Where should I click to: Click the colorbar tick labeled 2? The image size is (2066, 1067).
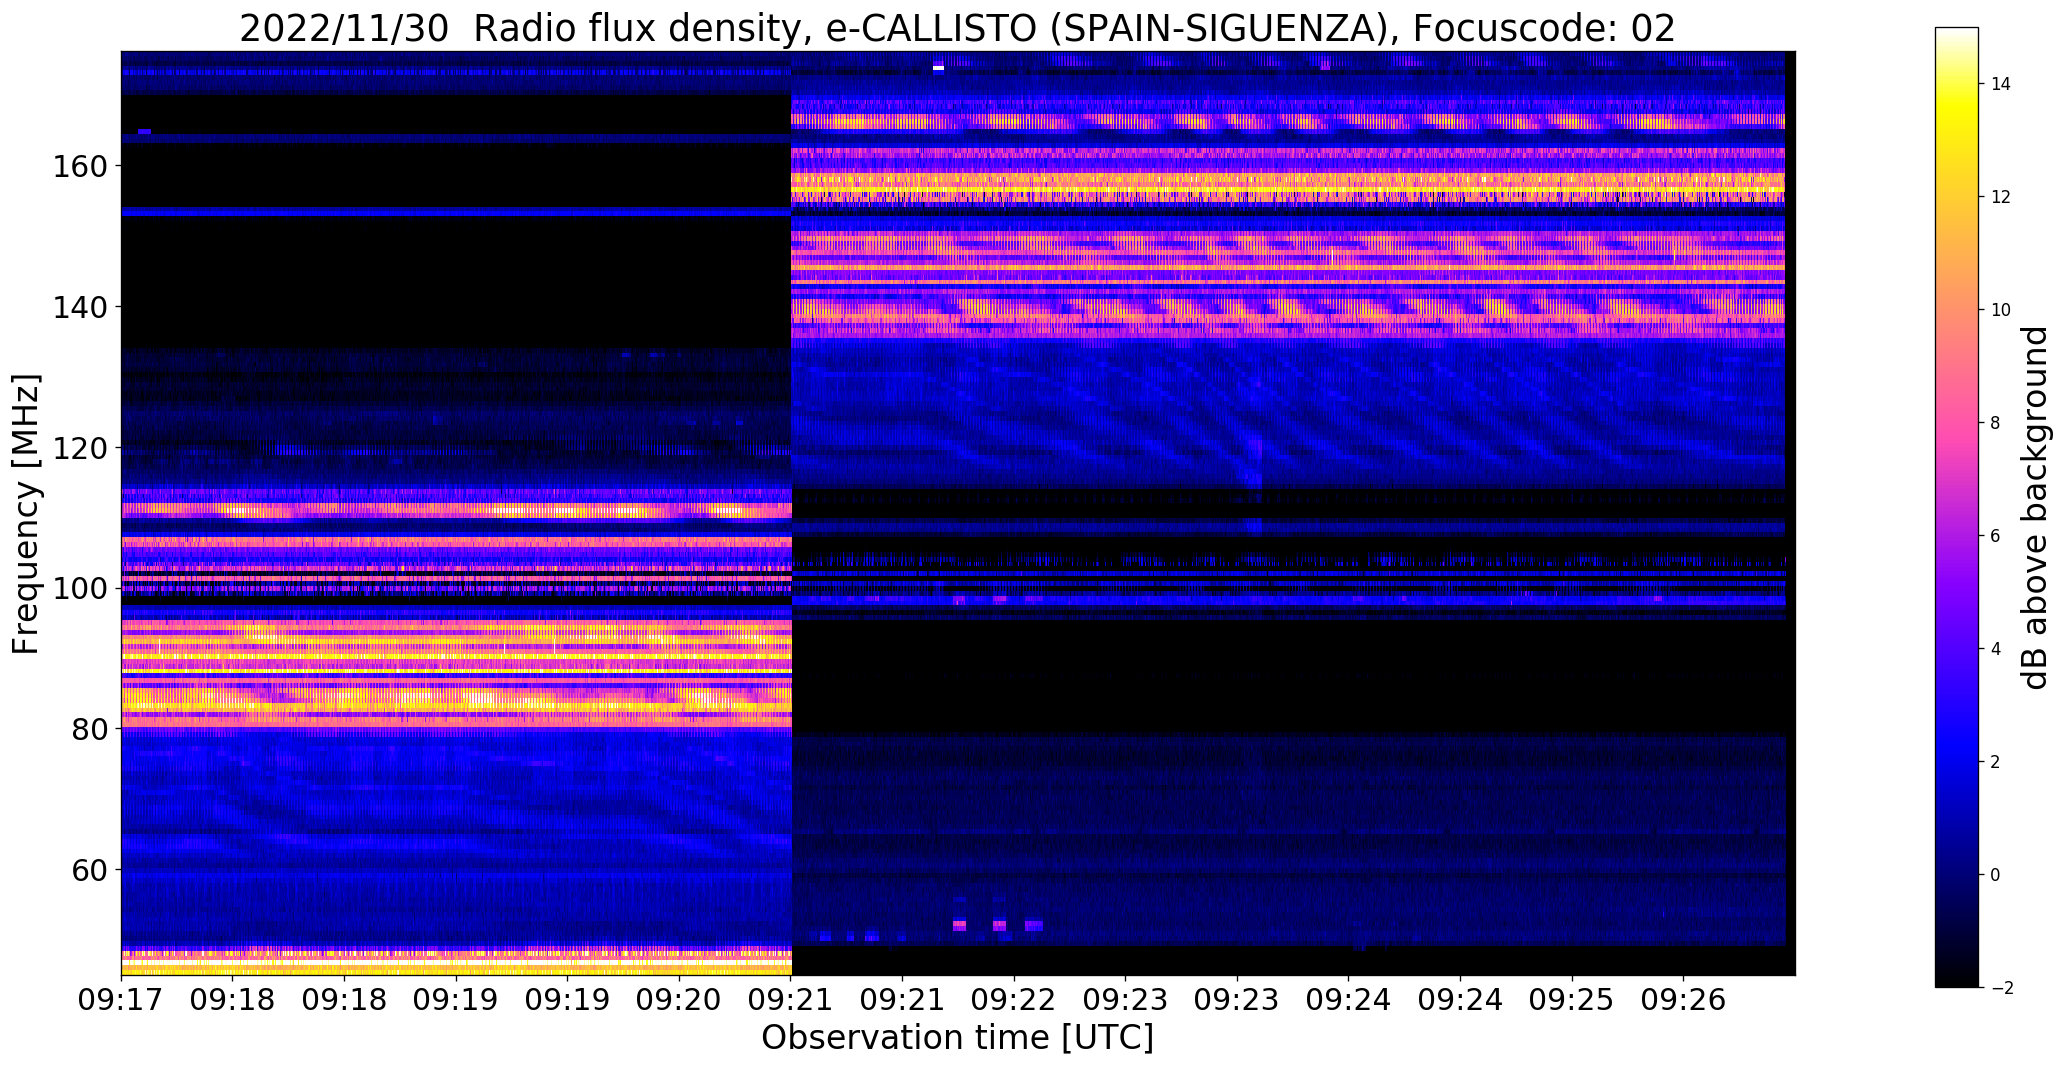coord(1995,762)
